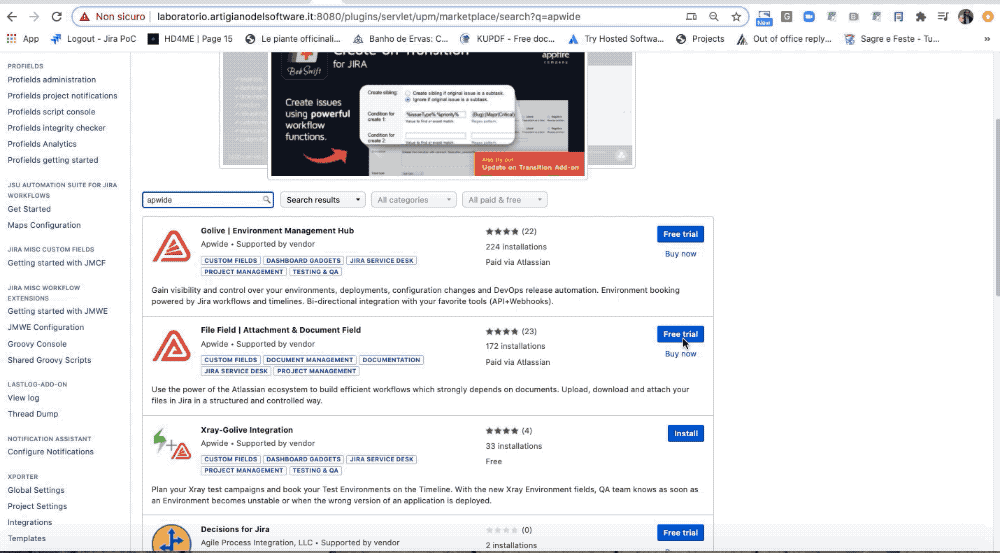This screenshot has width=1000, height=553.
Task: Reload the current page
Action: 56,17
